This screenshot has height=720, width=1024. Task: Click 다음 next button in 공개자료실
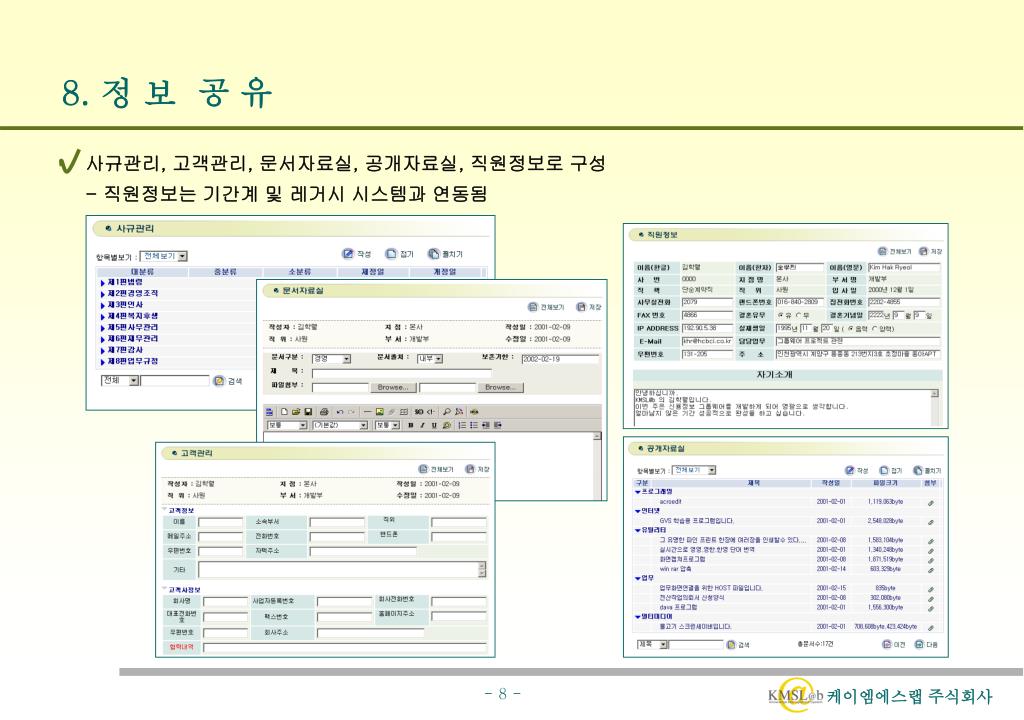[x=926, y=644]
